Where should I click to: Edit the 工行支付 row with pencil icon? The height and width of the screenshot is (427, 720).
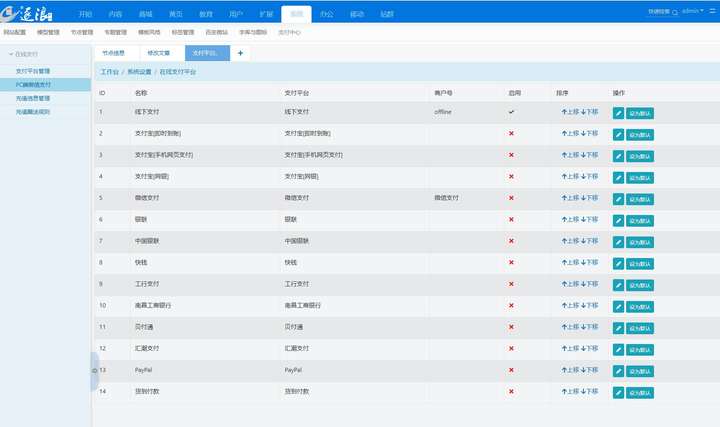click(618, 285)
